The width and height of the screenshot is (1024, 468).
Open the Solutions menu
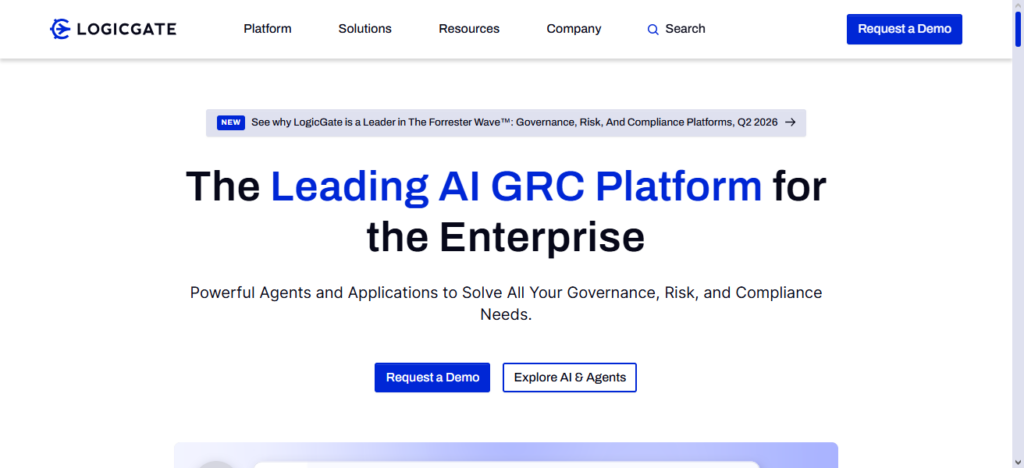364,29
